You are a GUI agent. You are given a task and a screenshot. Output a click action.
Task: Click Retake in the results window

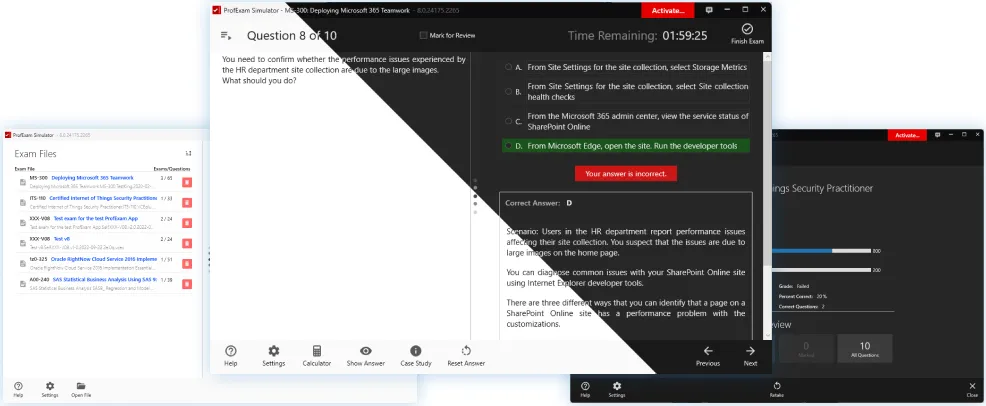click(777, 390)
